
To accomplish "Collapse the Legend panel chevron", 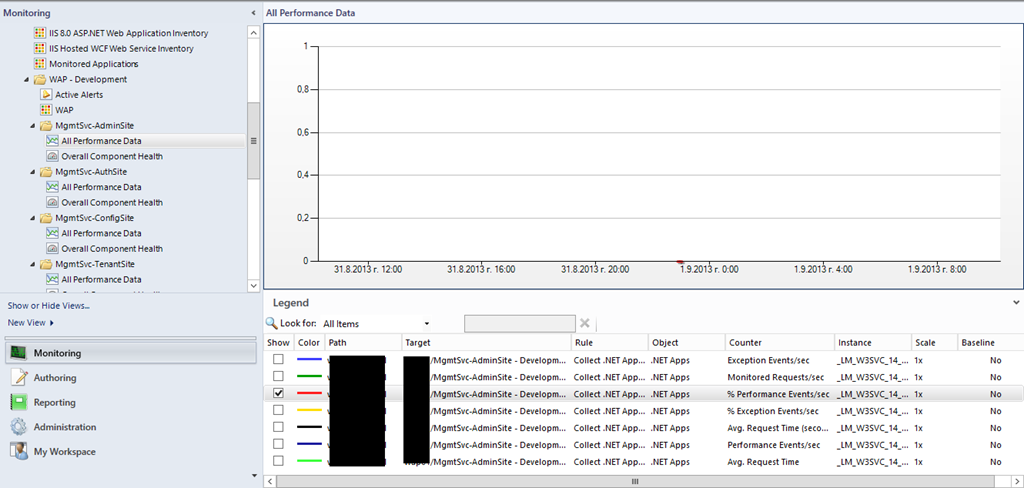I will (1016, 301).
